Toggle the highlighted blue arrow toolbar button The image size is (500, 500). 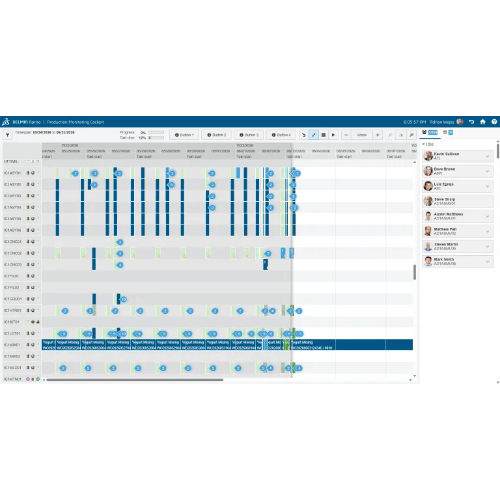coord(313,135)
